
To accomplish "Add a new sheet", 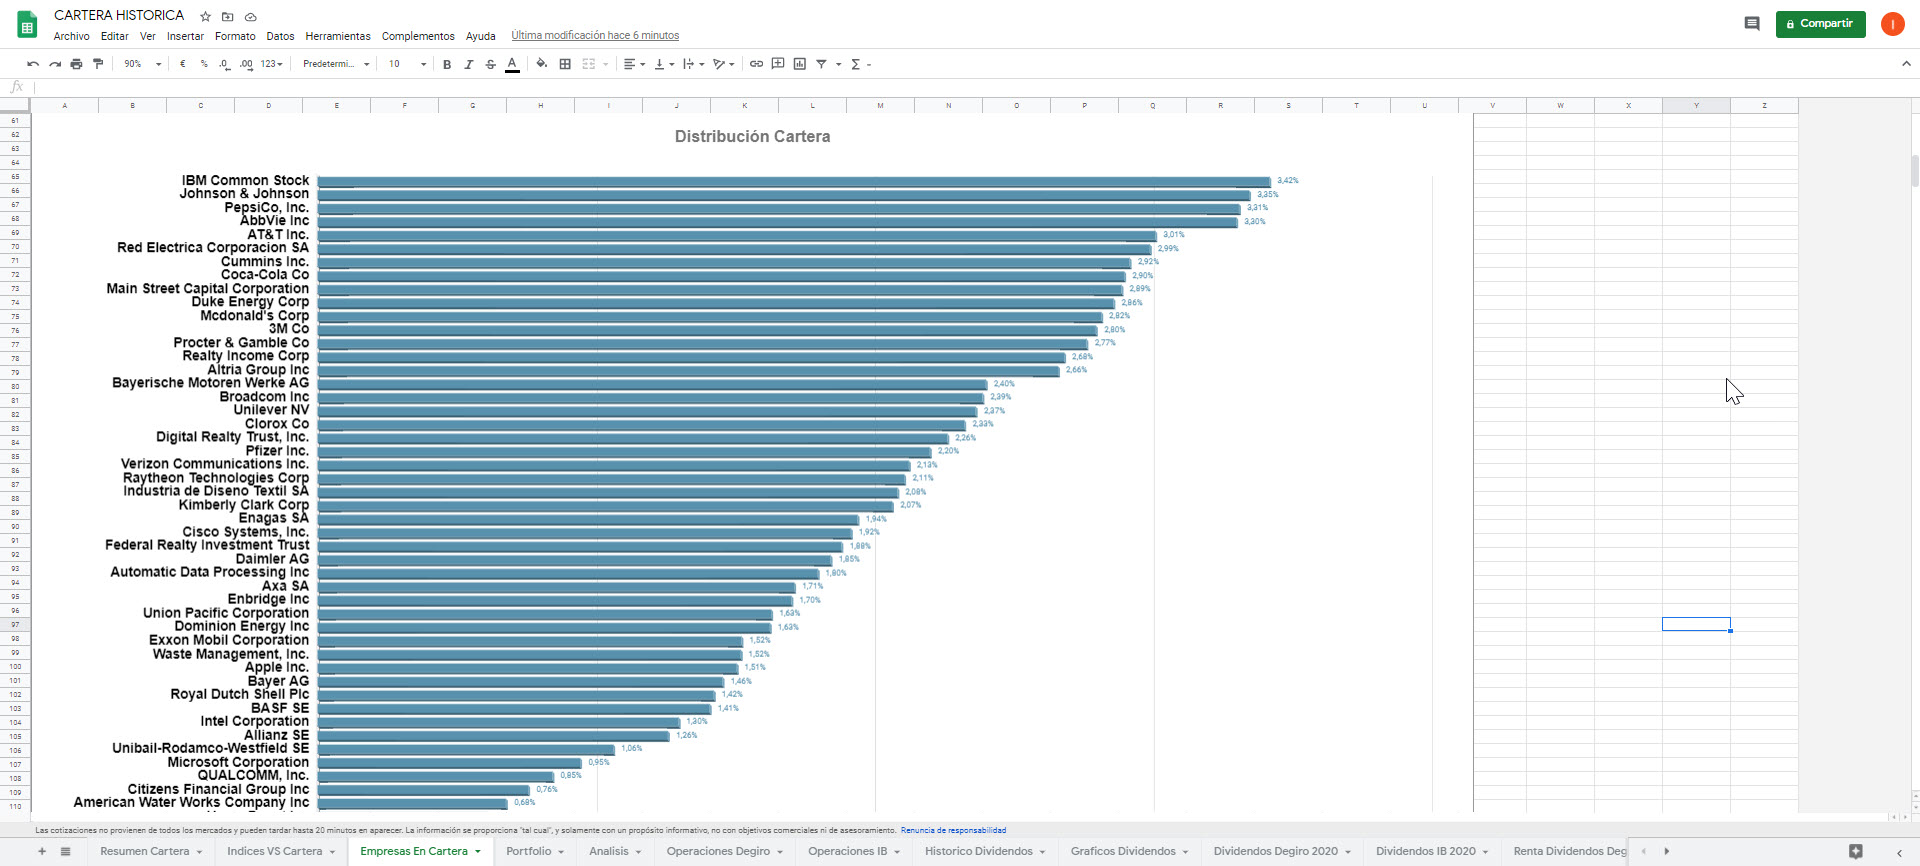I will [x=42, y=851].
